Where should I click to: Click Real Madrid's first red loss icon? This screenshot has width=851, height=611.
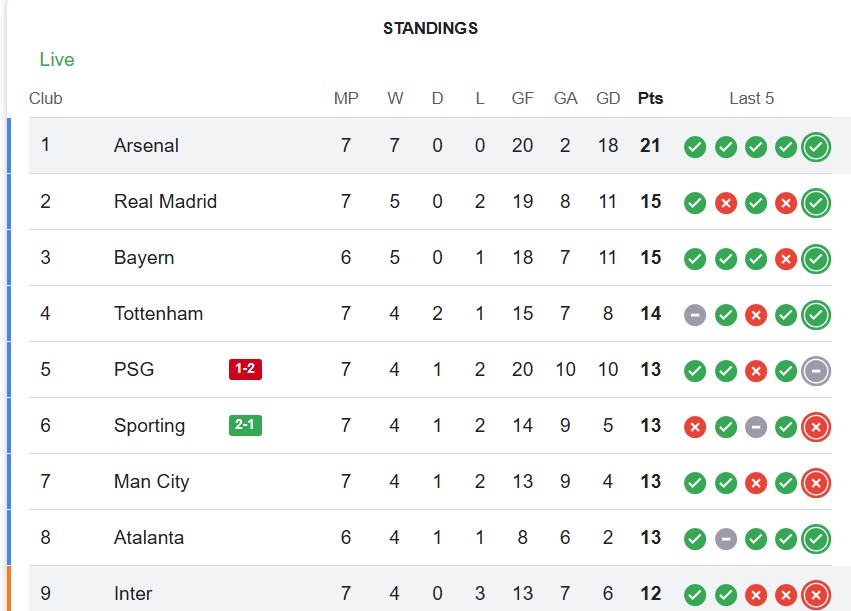(x=726, y=203)
